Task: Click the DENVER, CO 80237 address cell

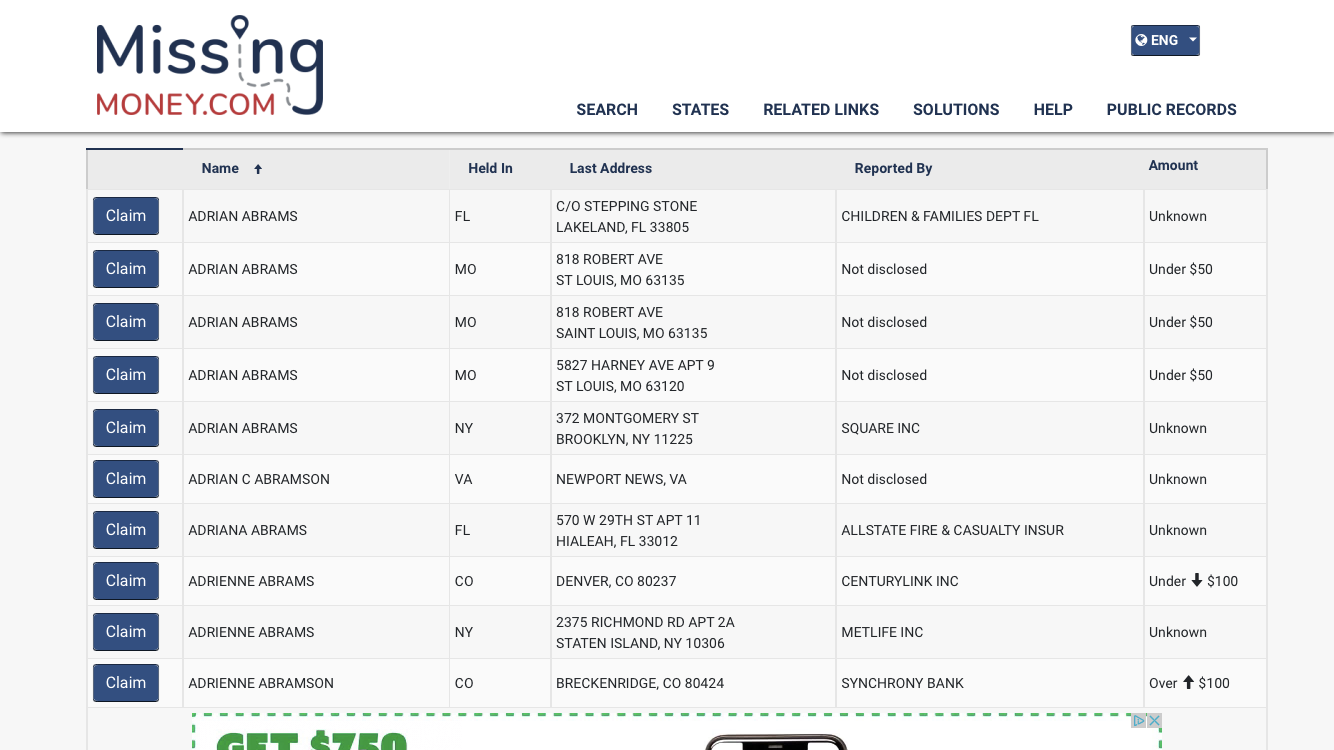Action: pyautogui.click(x=693, y=581)
